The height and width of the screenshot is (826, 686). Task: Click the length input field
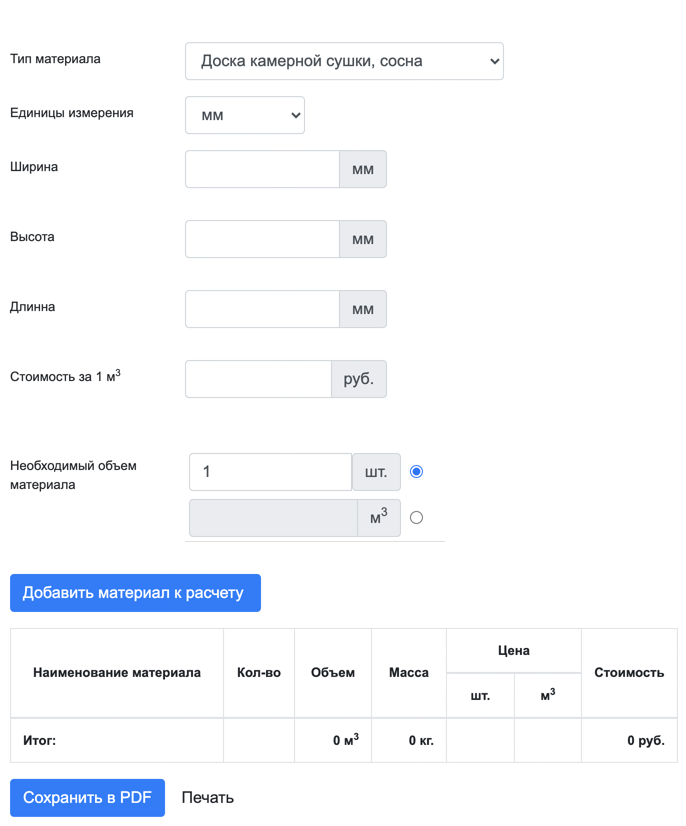(x=263, y=309)
